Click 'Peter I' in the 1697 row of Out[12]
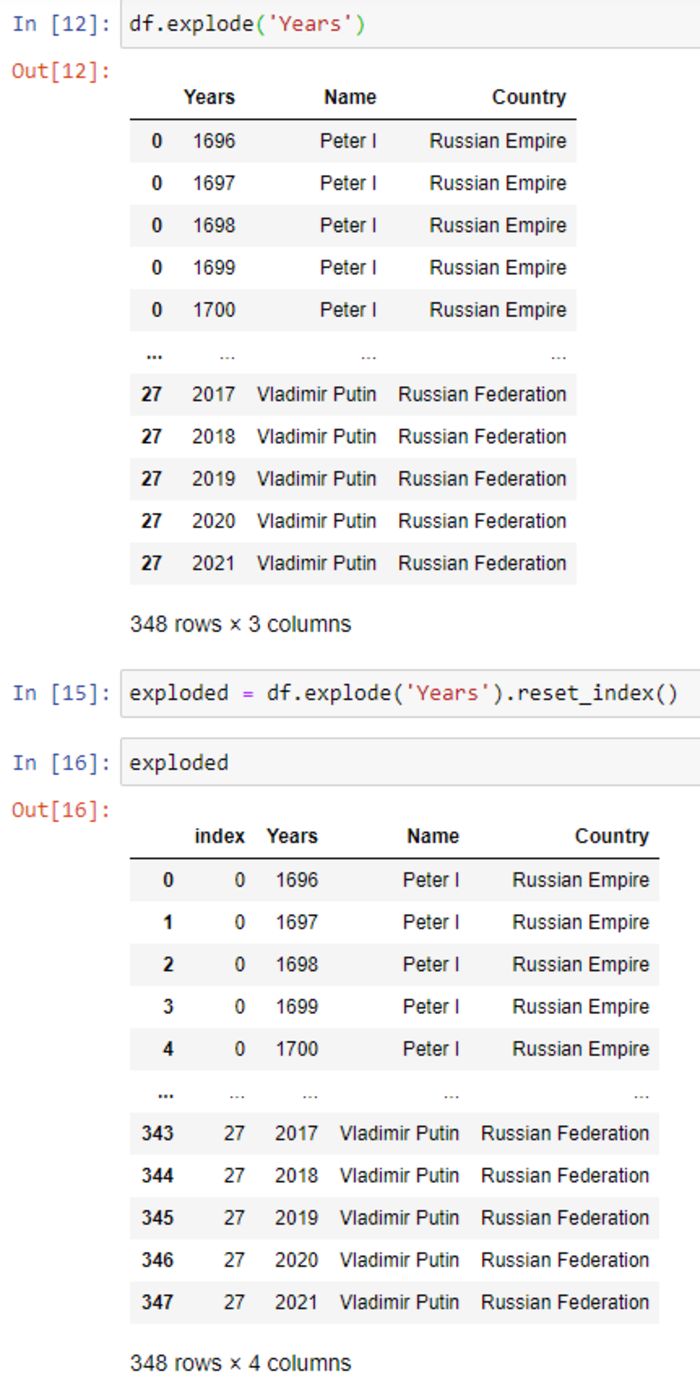Screen dimensions: 700x1379 (348, 183)
